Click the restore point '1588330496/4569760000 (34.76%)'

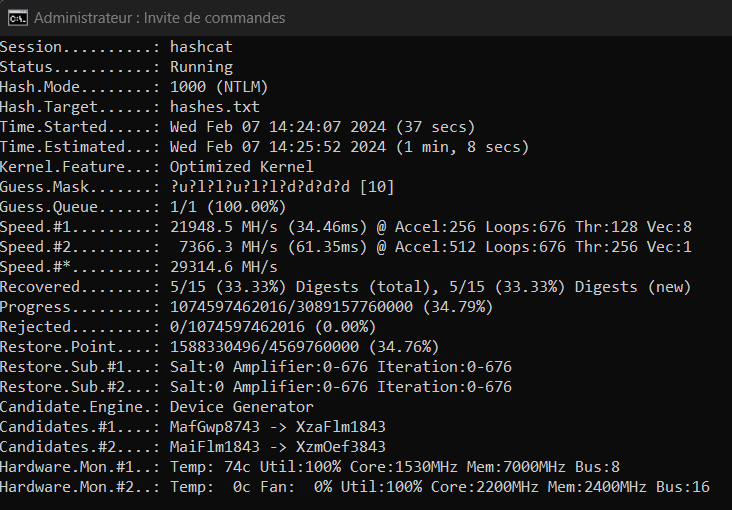point(304,347)
